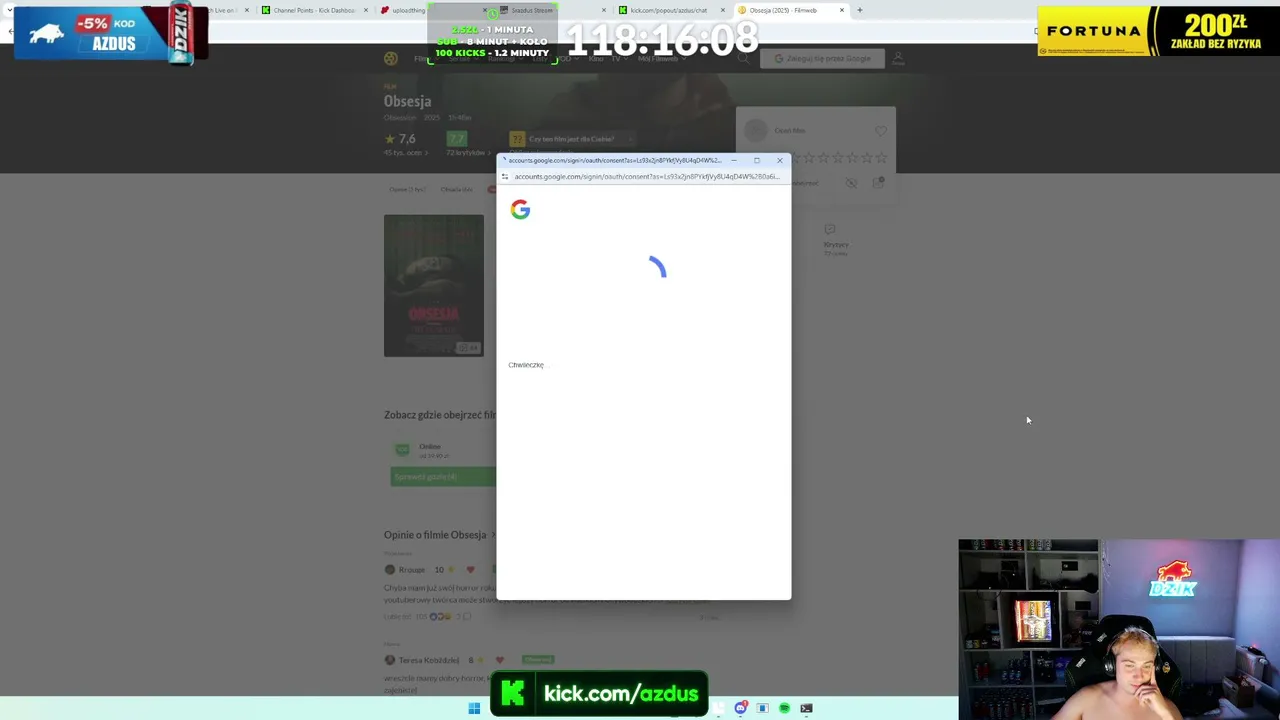The image size is (1280, 720).
Task: Open the photo gallery counter on poster
Action: [x=468, y=348]
